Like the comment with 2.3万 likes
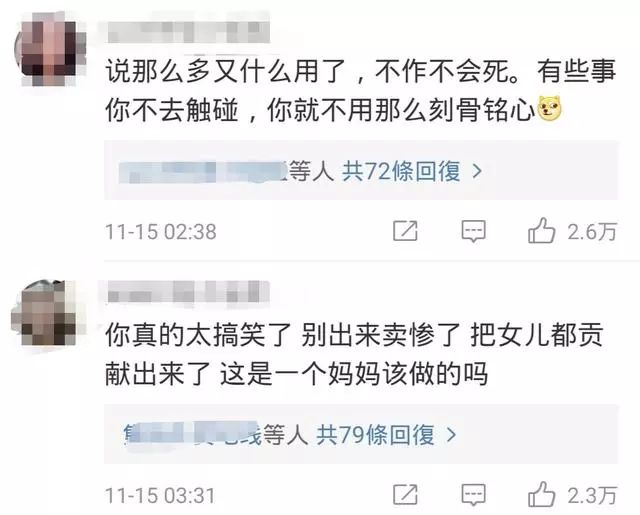Viewport: 640px width, 515px height. point(541,494)
